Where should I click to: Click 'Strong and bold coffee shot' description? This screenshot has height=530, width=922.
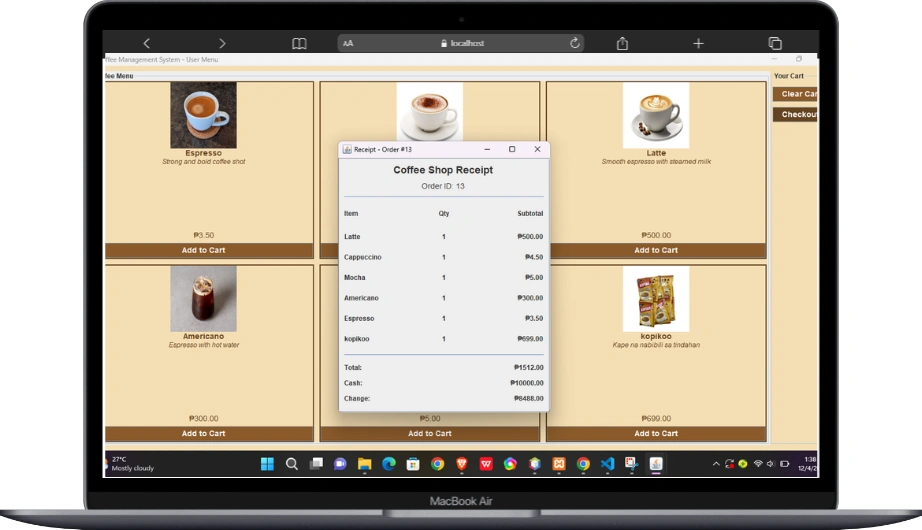point(203,162)
